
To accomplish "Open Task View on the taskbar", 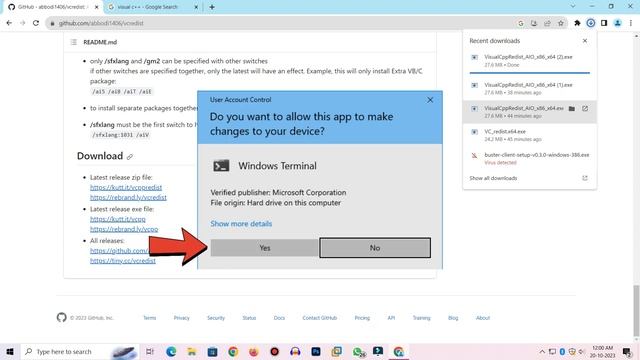I will (x=150, y=351).
